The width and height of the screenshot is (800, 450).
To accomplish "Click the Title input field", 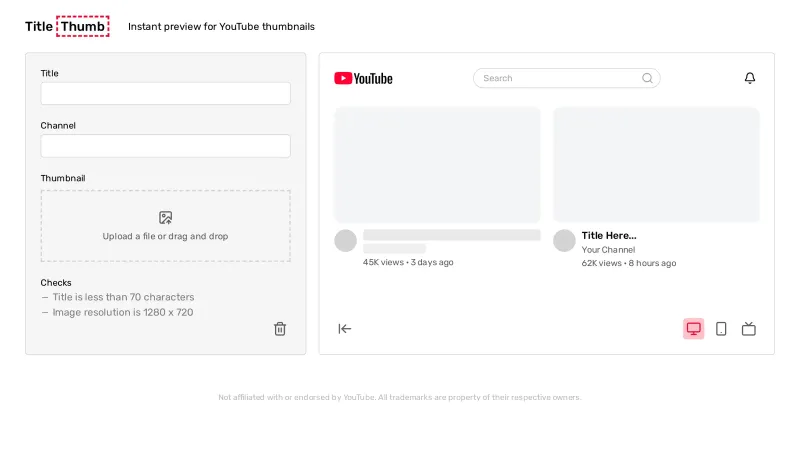I will point(165,94).
